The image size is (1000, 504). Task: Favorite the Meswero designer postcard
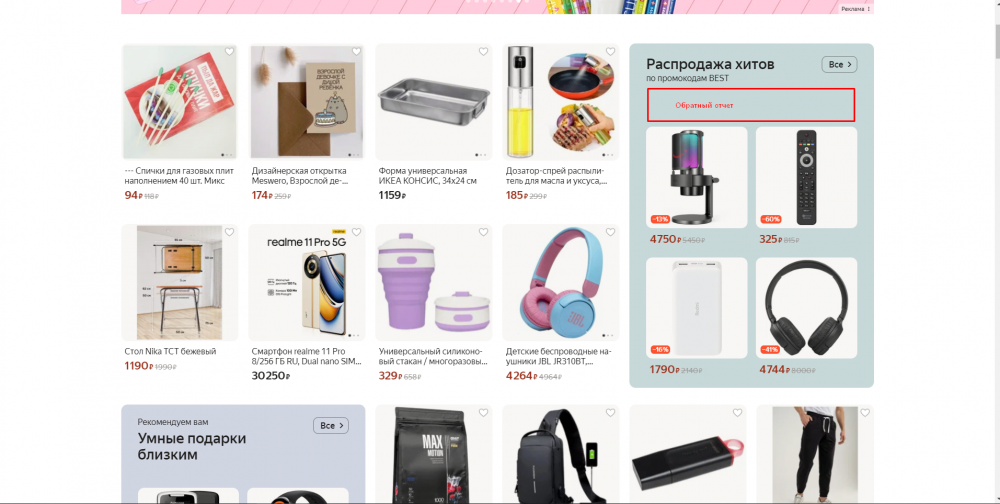tap(357, 52)
